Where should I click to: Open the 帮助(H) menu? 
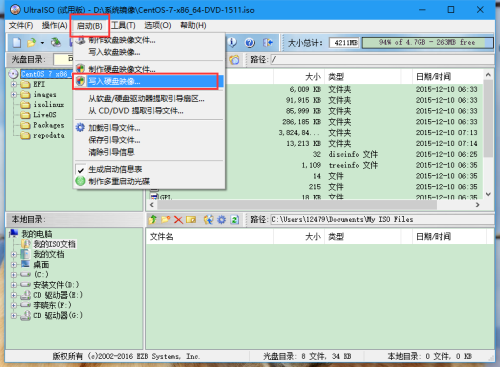pyautogui.click(x=193, y=26)
